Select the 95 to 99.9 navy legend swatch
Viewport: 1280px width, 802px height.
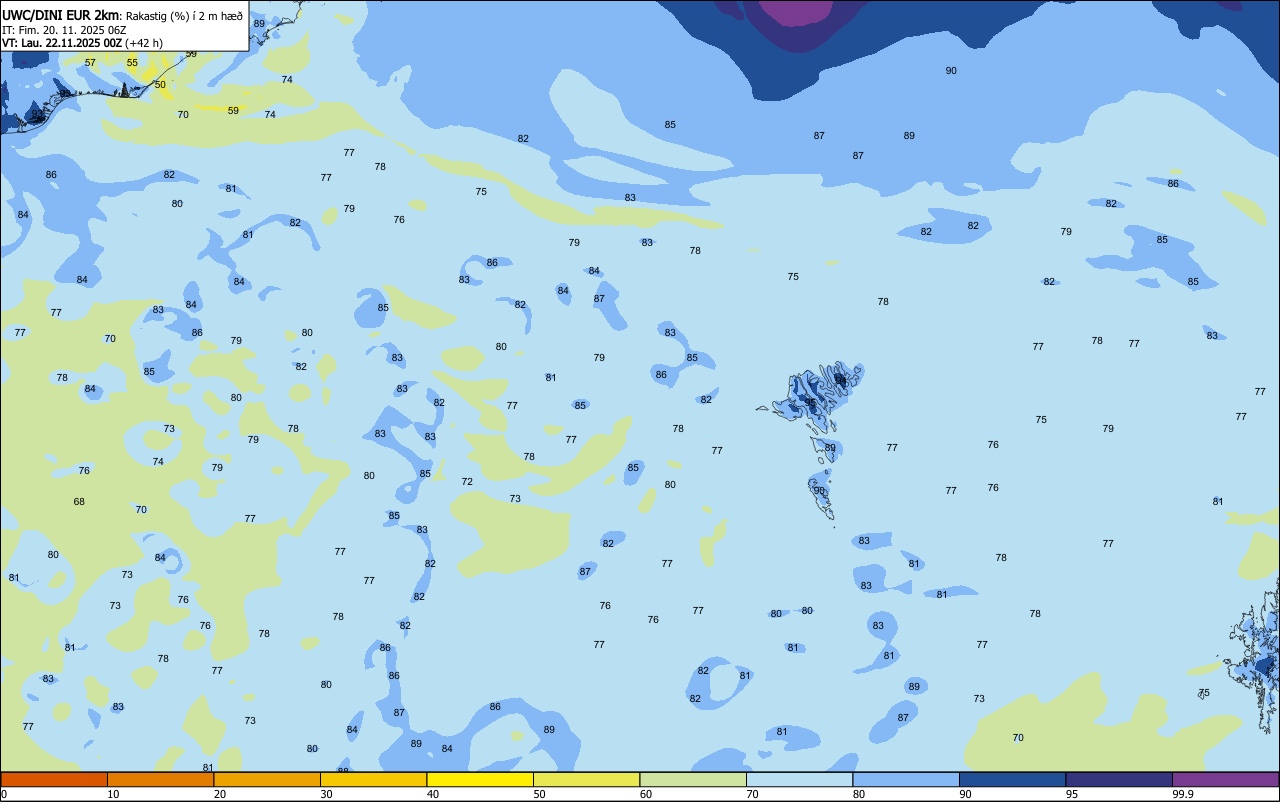coord(1119,779)
